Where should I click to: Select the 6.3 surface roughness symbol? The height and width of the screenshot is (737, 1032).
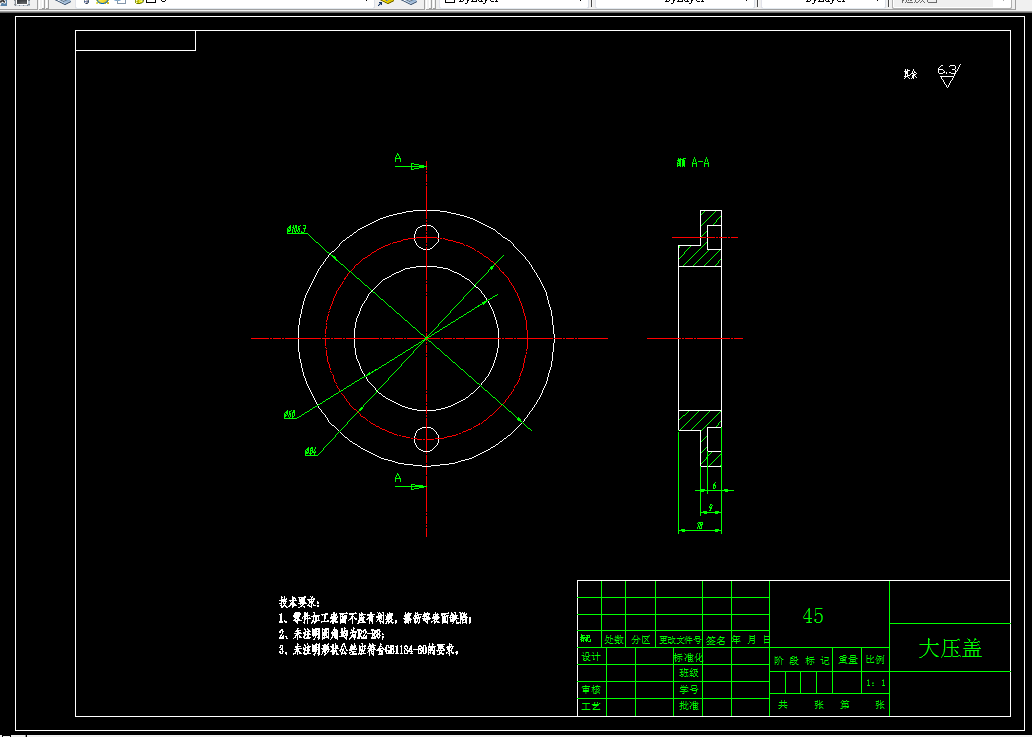[948, 75]
